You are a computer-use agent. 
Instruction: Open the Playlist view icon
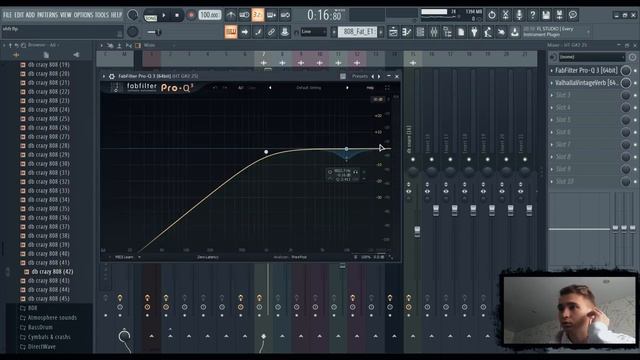[x=393, y=32]
